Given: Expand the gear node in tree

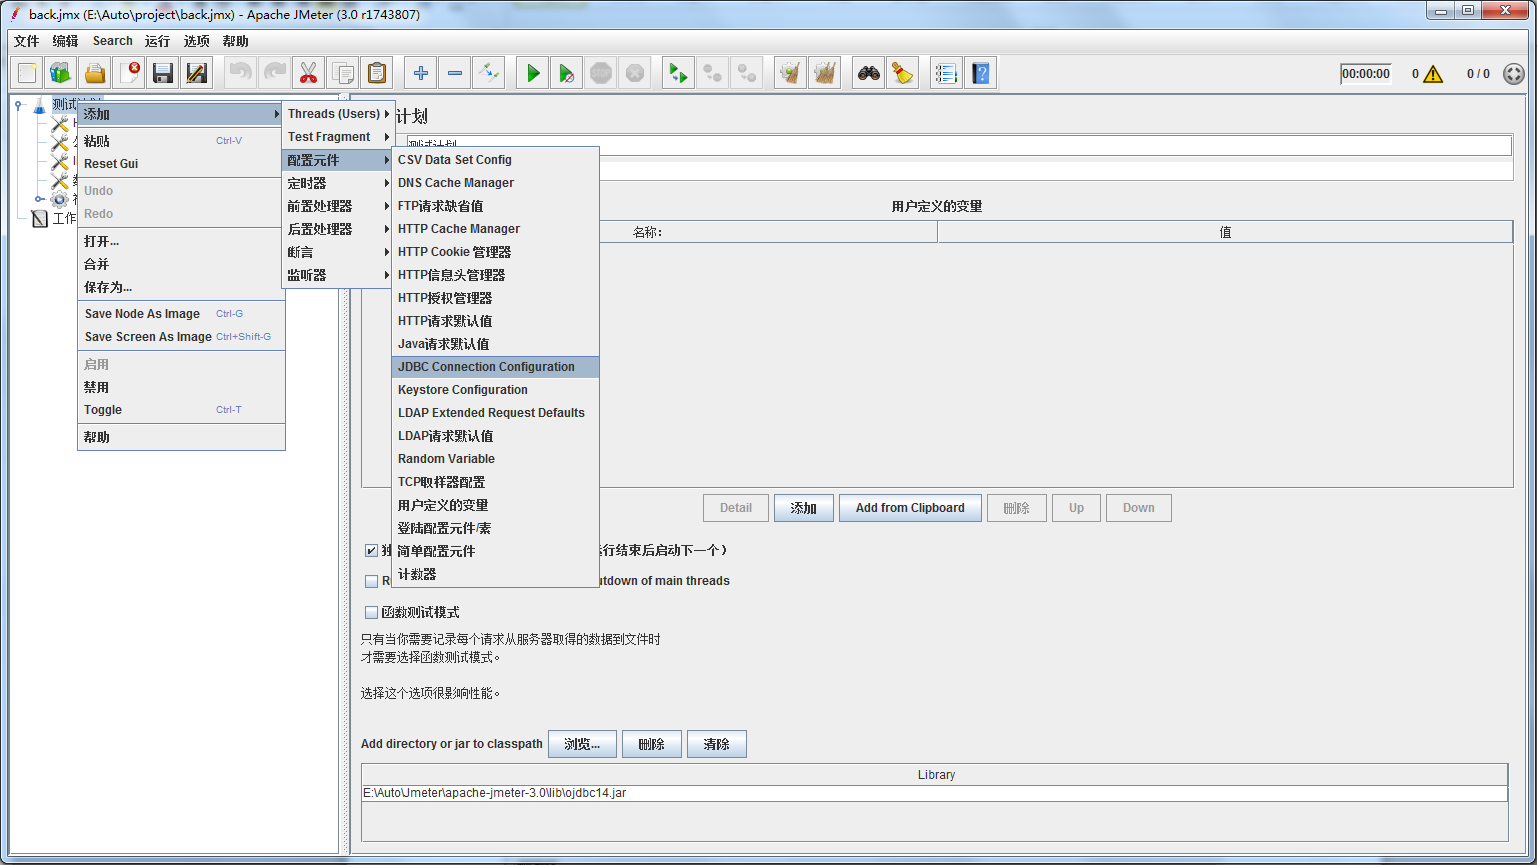Looking at the screenshot, I should (40, 200).
